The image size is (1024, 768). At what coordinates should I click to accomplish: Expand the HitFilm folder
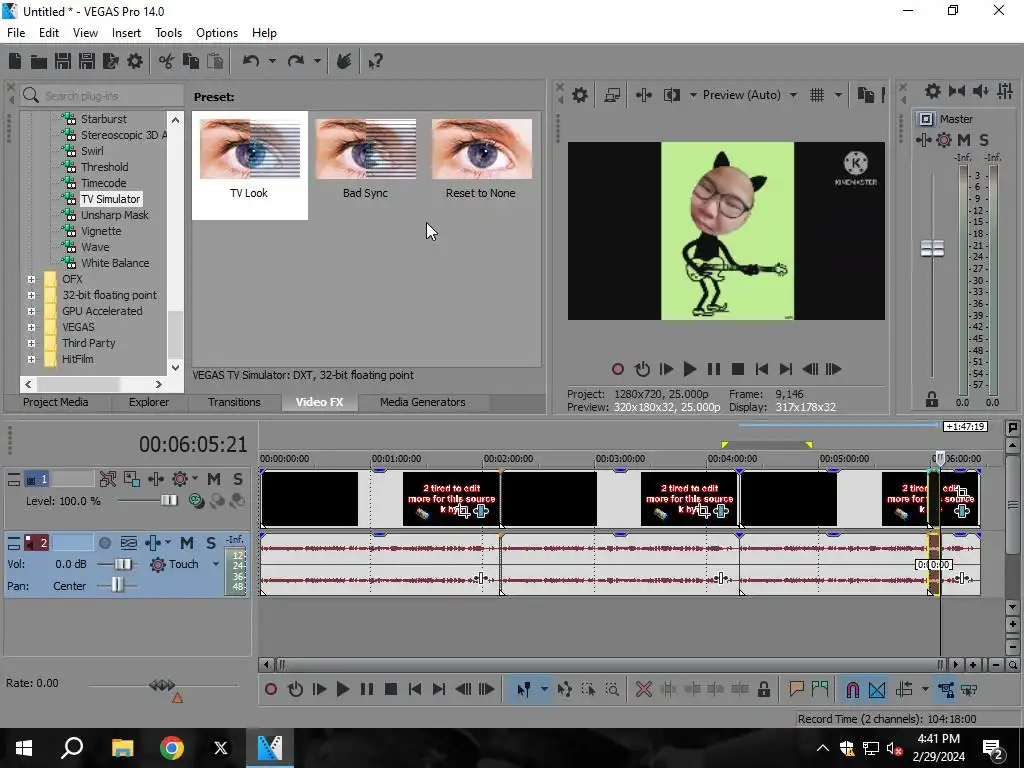[x=31, y=359]
